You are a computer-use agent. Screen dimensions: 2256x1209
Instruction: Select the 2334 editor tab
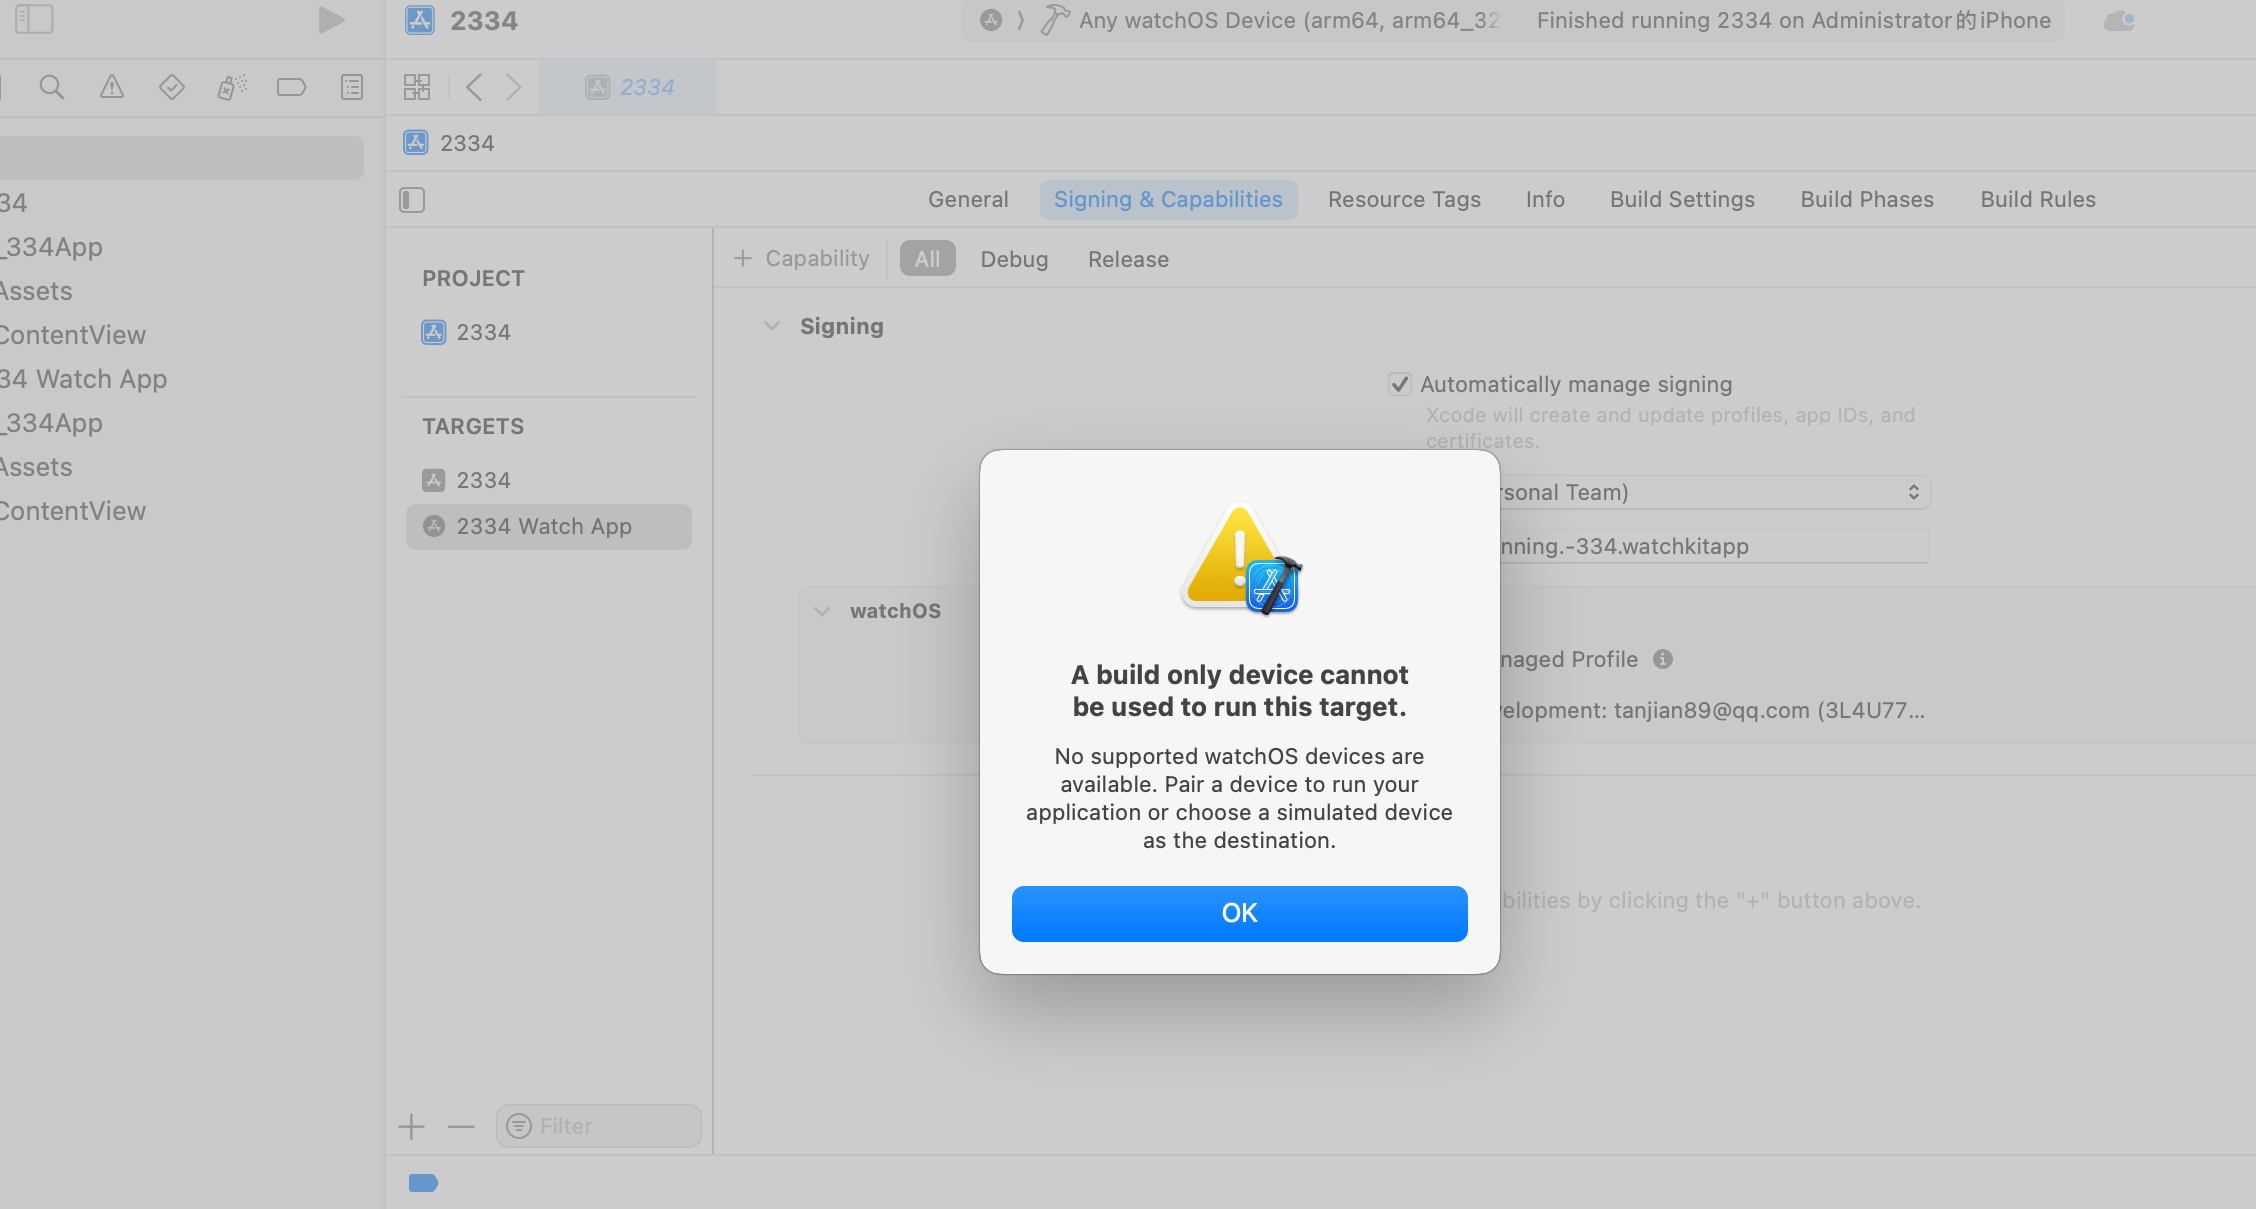pos(628,87)
